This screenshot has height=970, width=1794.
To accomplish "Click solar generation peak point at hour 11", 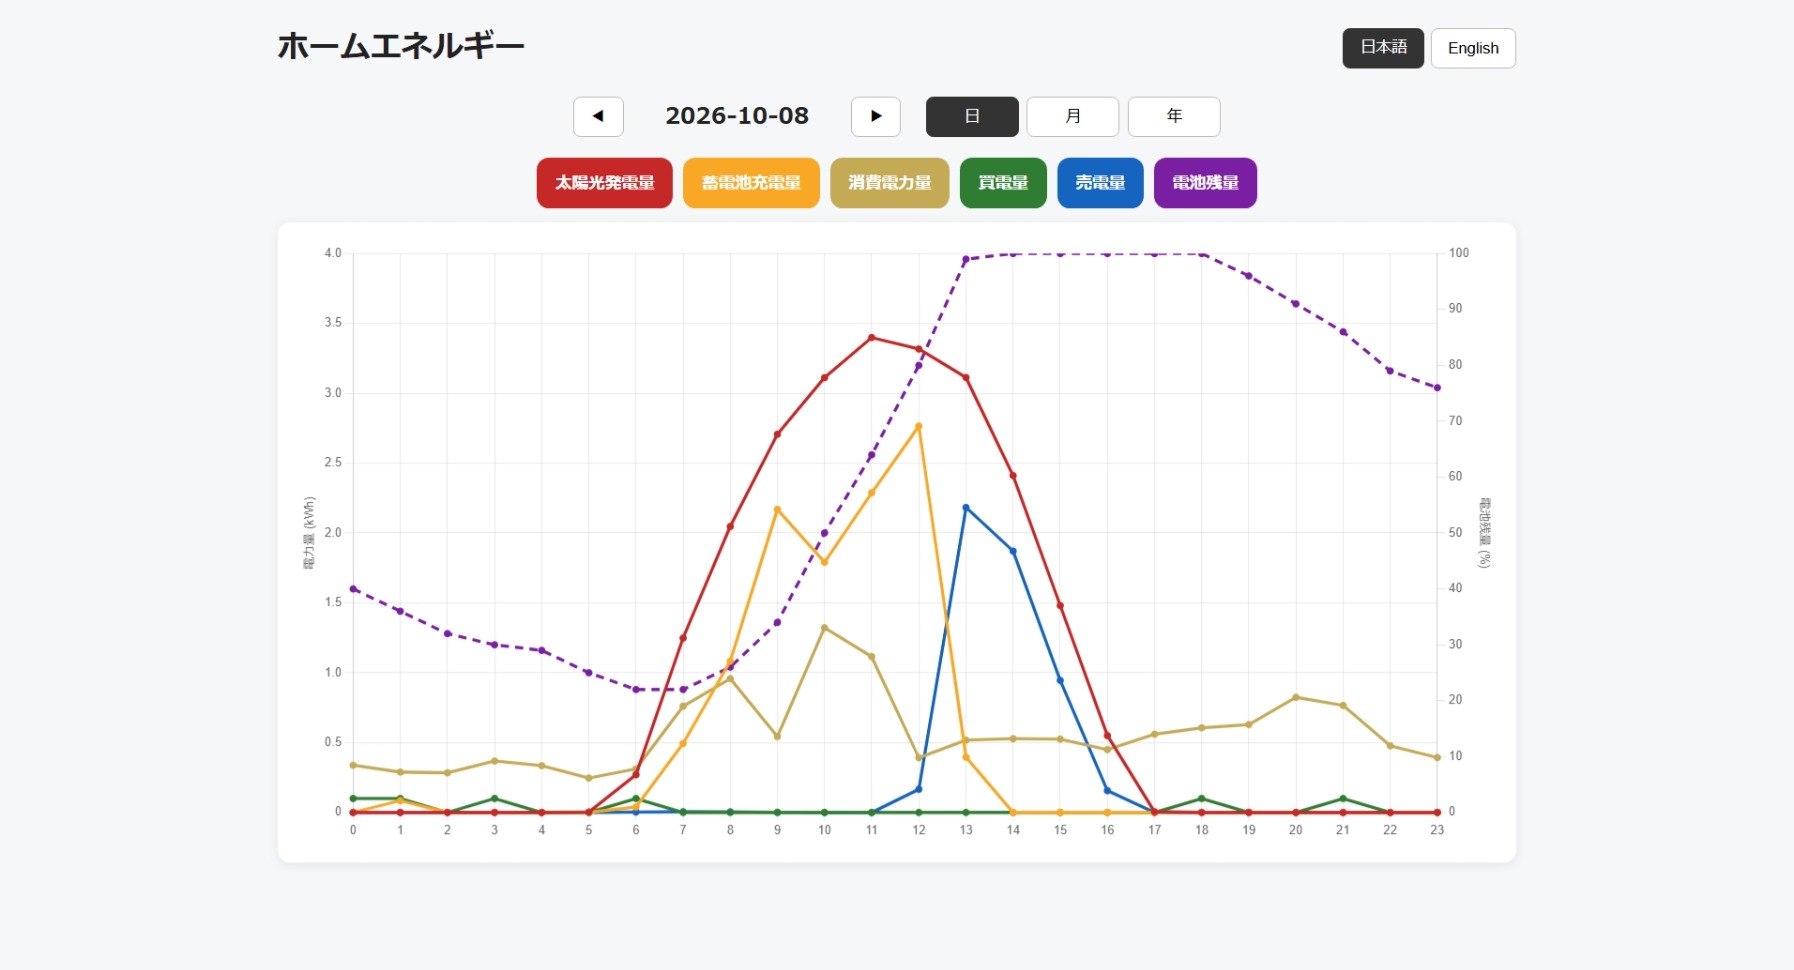I will click(871, 338).
